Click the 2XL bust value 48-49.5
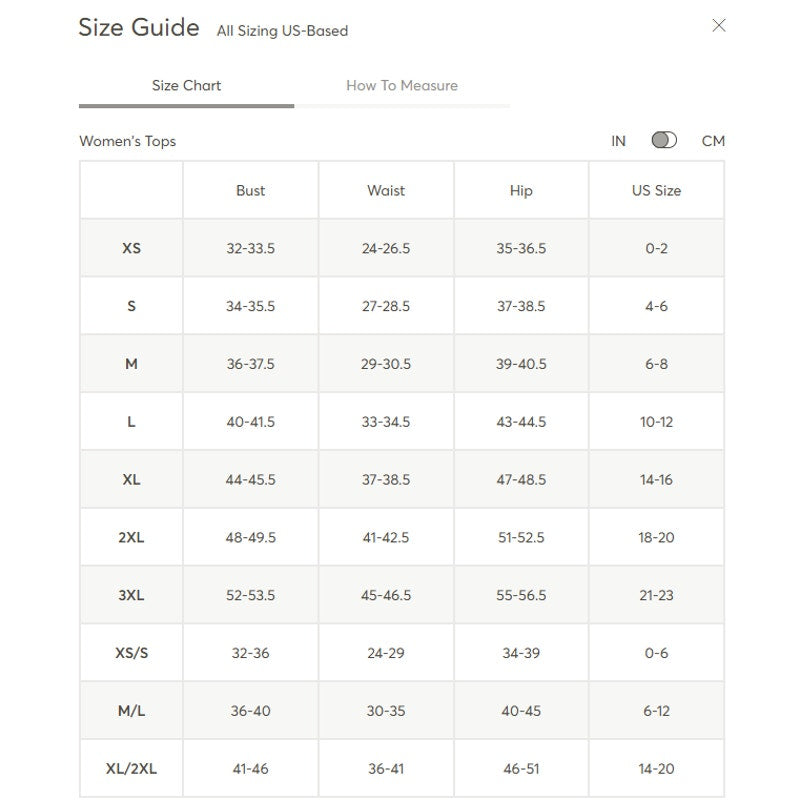Image resolution: width=800 pixels, height=800 pixels. pos(251,537)
